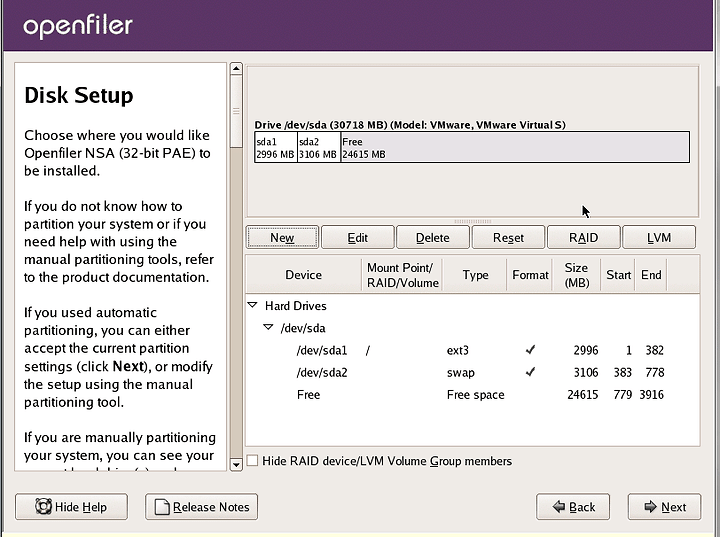
Task: Click the ext3 type cell
Action: (457, 350)
